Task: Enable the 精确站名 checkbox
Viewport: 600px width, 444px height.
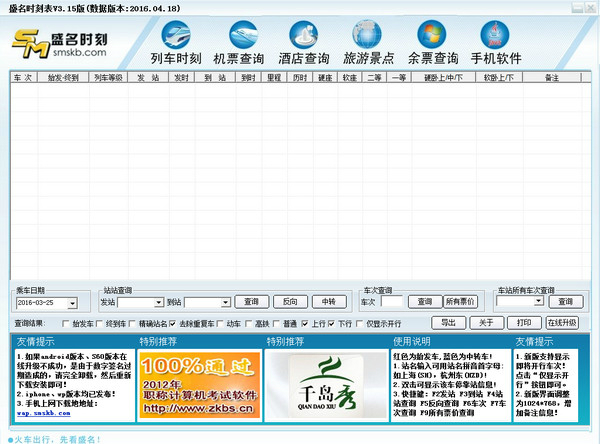Action: point(132,324)
